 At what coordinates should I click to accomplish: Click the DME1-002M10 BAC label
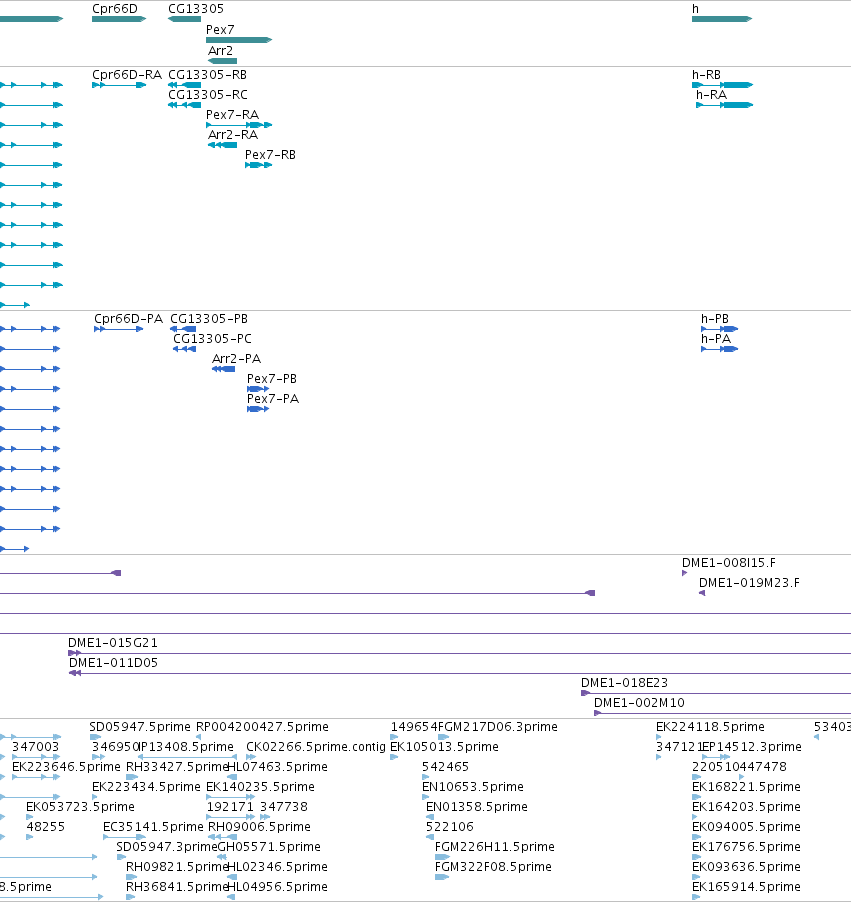(639, 702)
